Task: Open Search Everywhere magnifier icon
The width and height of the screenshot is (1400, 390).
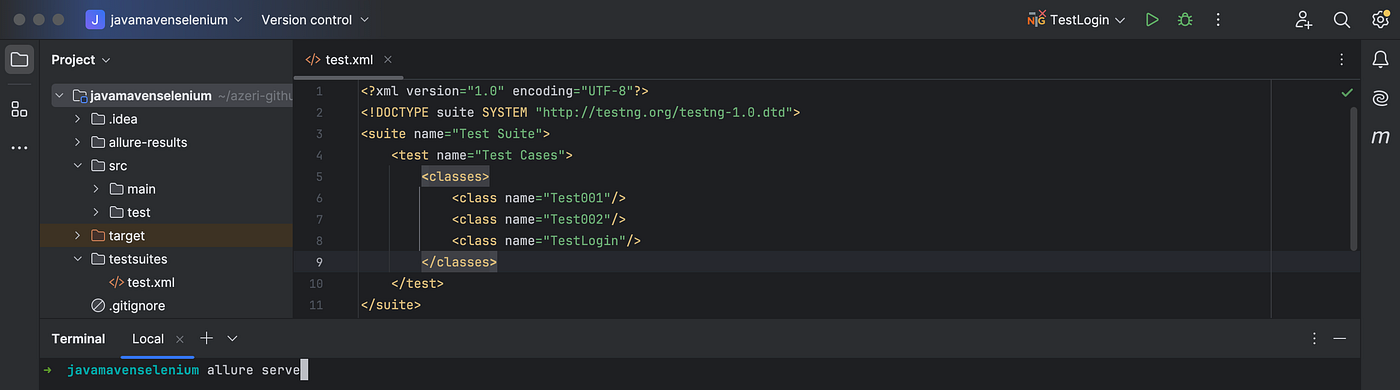Action: 1342,19
